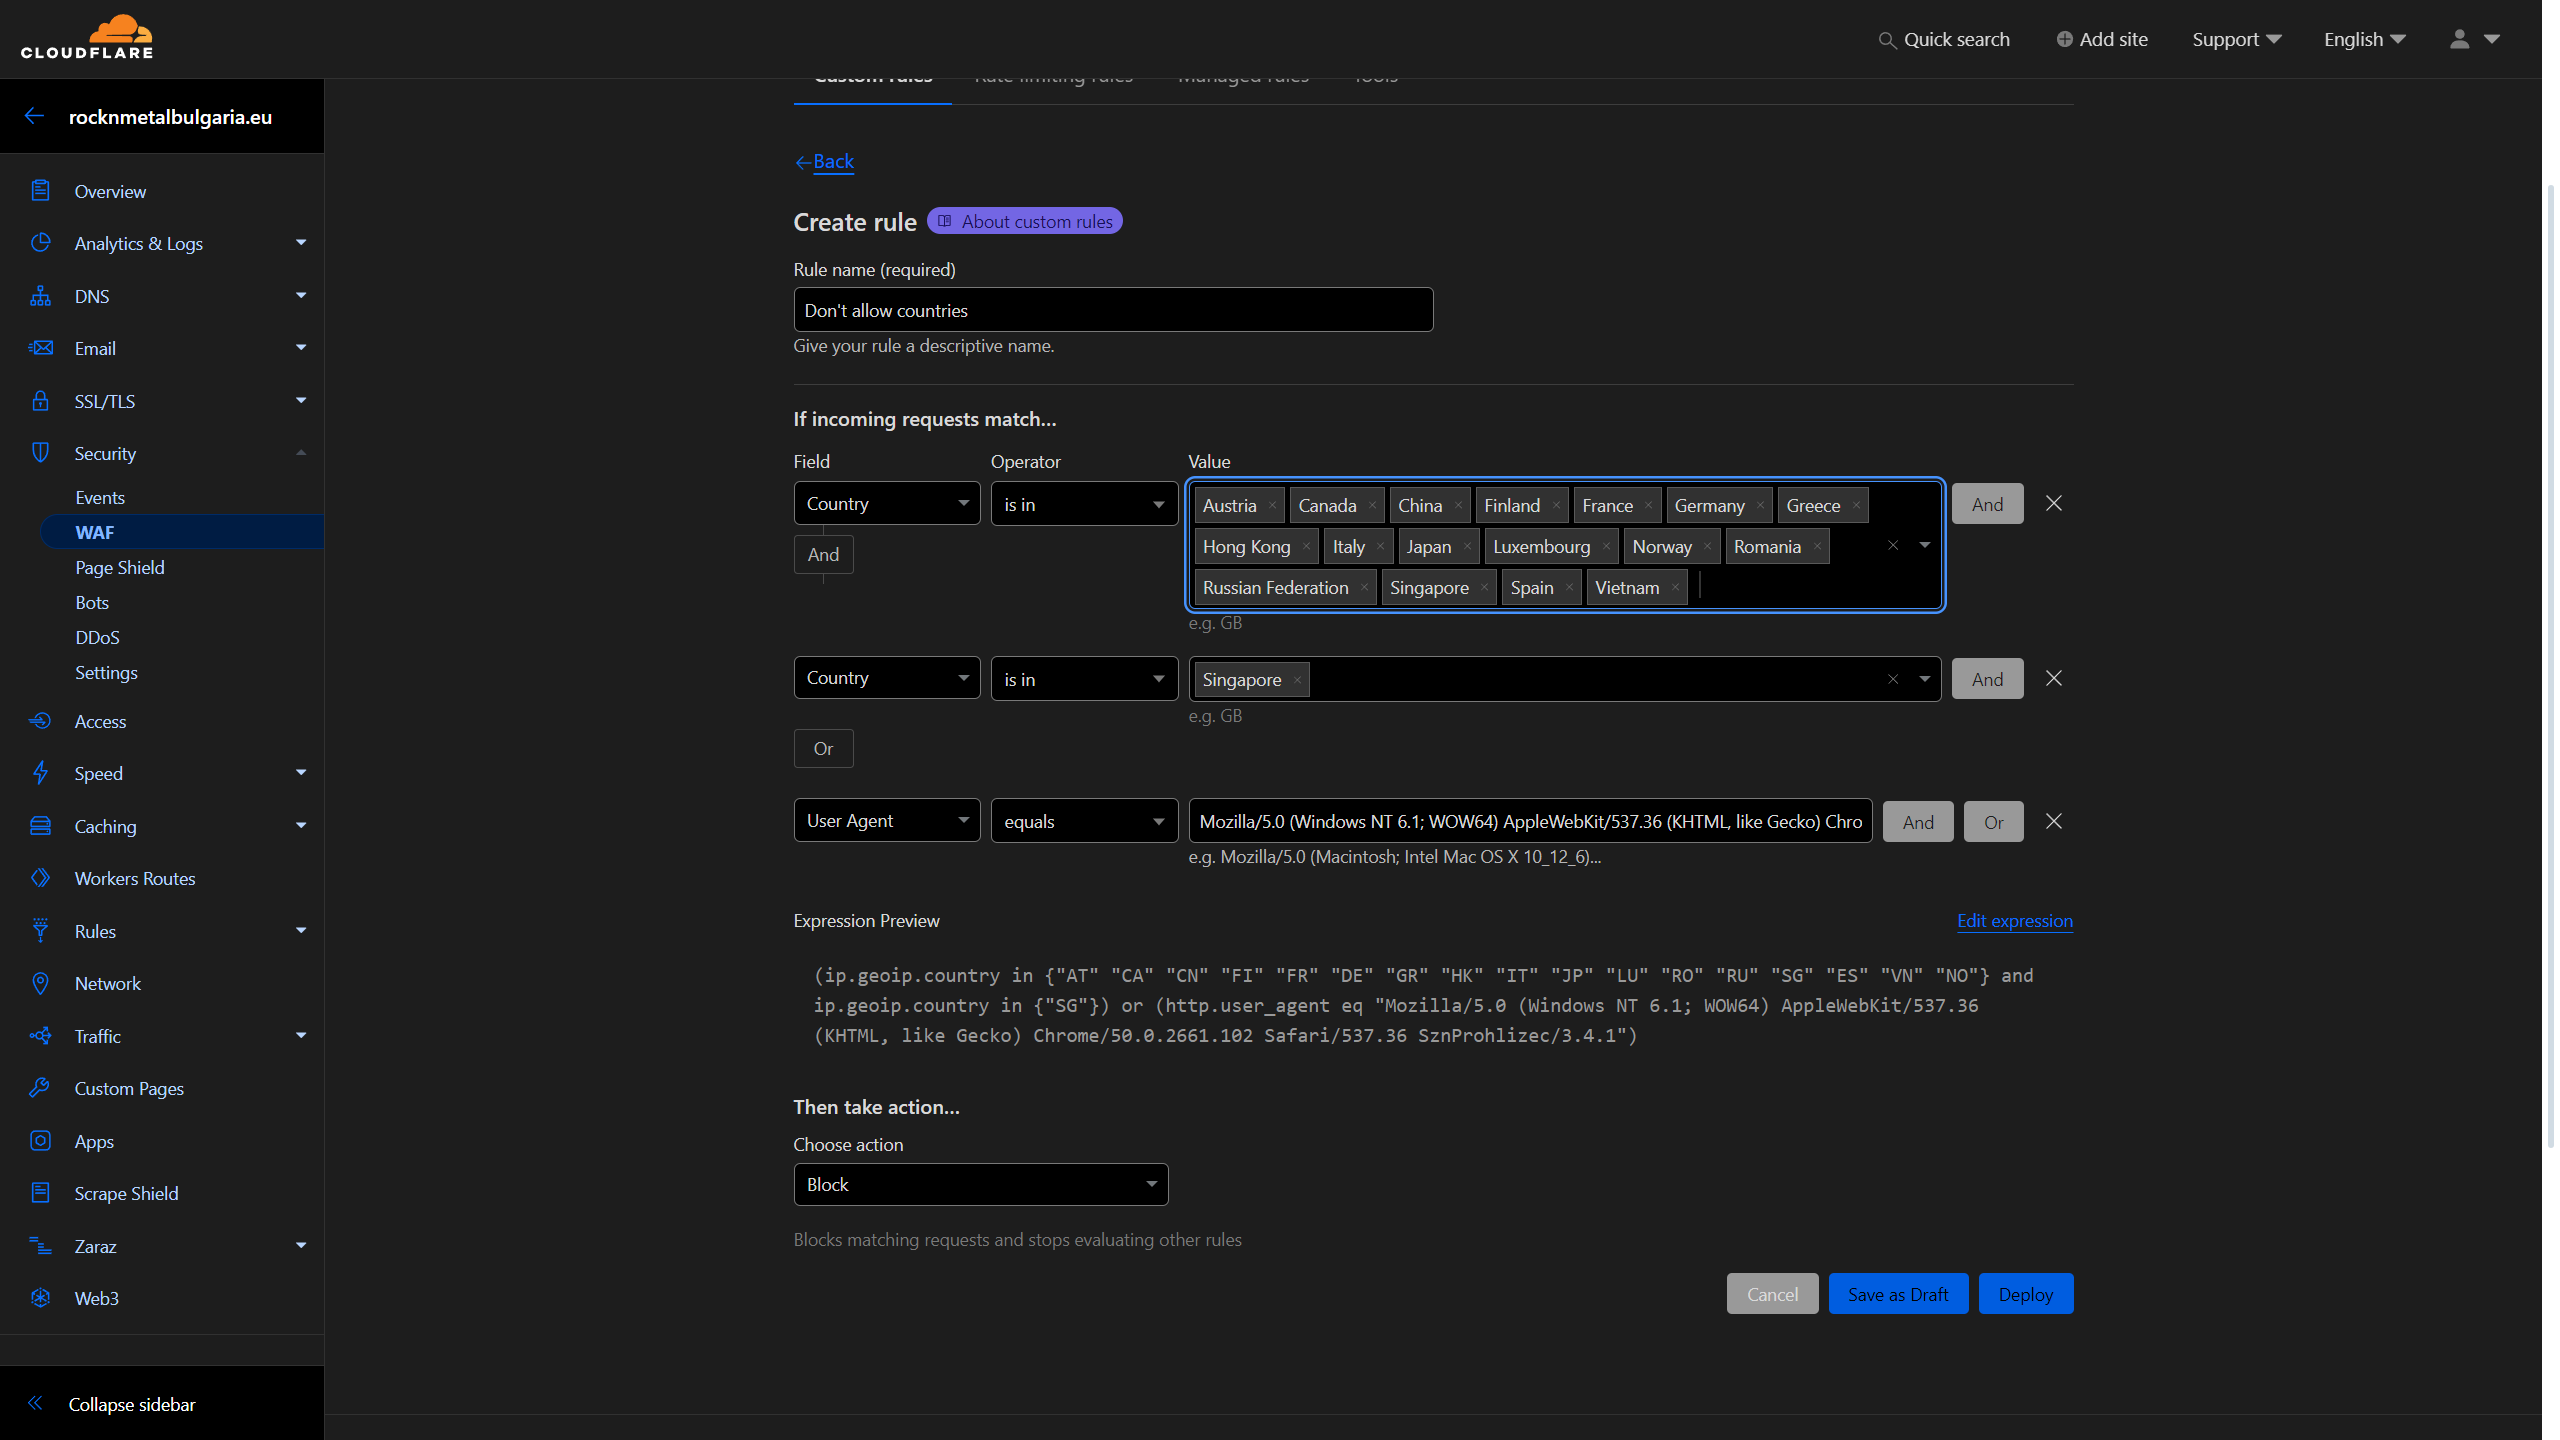Open the Page Shield sidebar item

(120, 567)
